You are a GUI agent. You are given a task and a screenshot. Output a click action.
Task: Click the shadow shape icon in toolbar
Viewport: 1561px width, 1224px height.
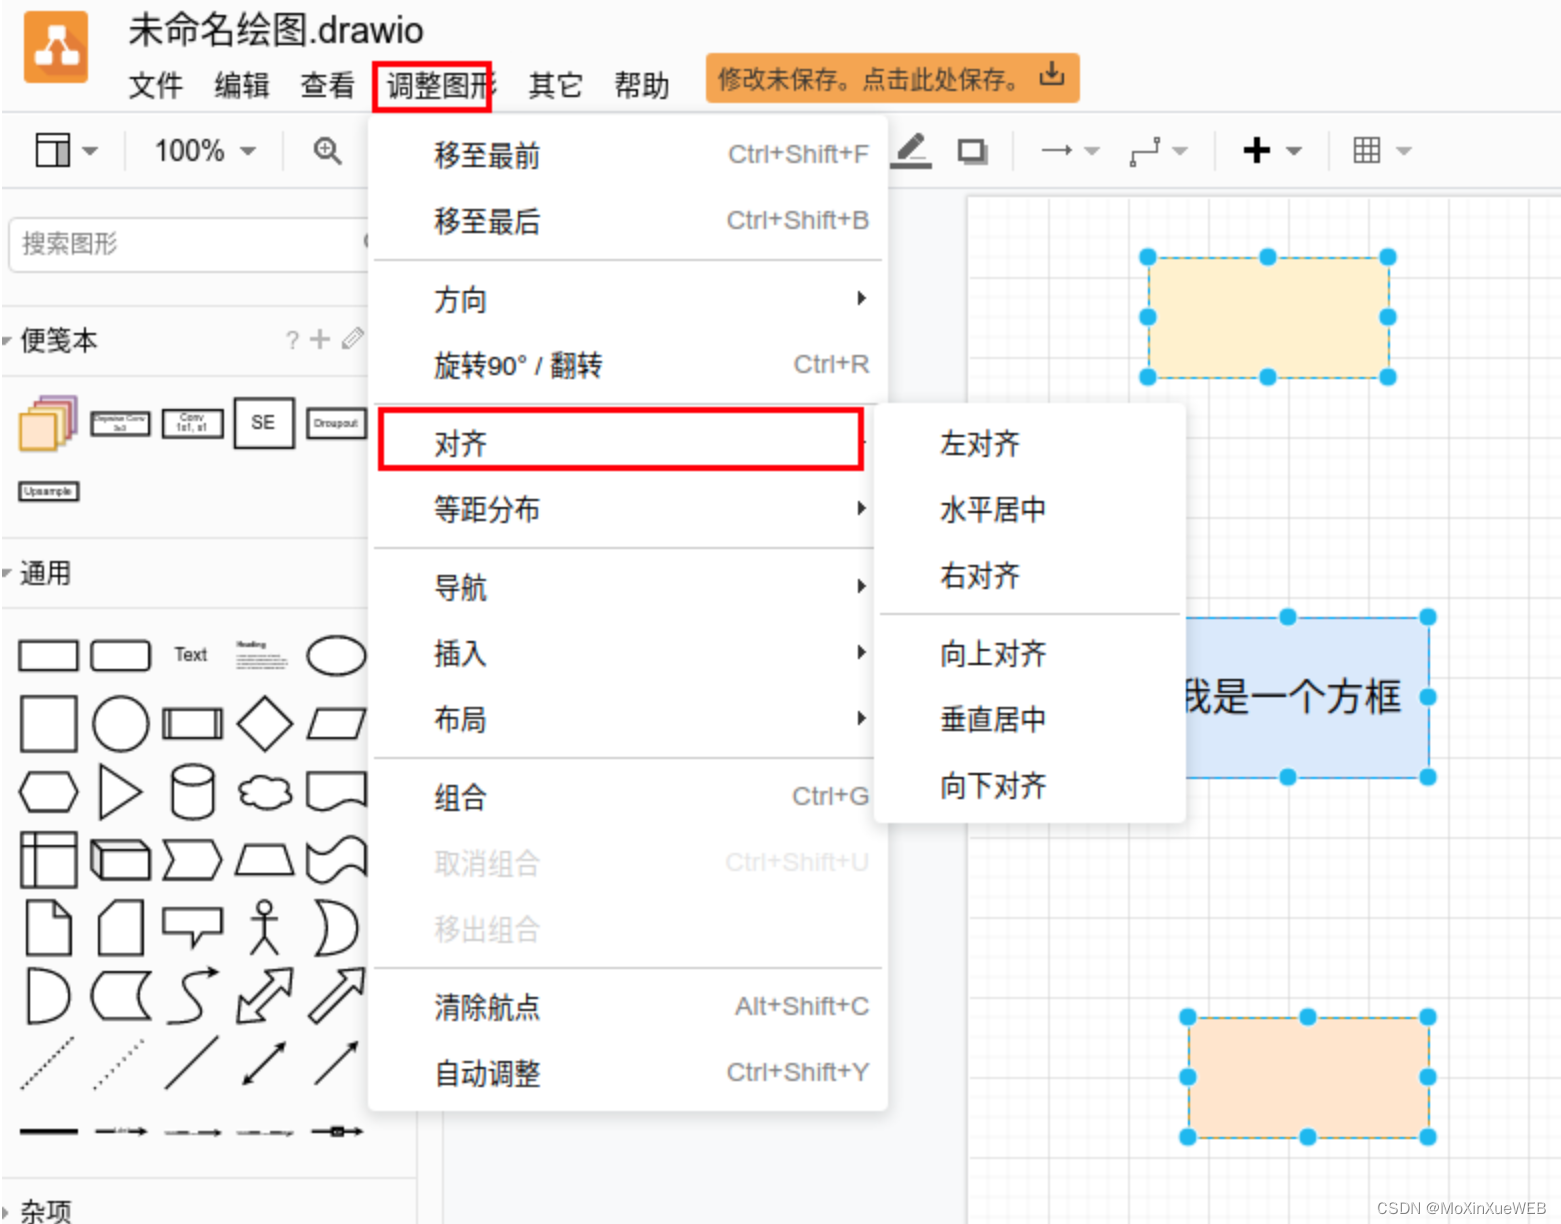(971, 150)
